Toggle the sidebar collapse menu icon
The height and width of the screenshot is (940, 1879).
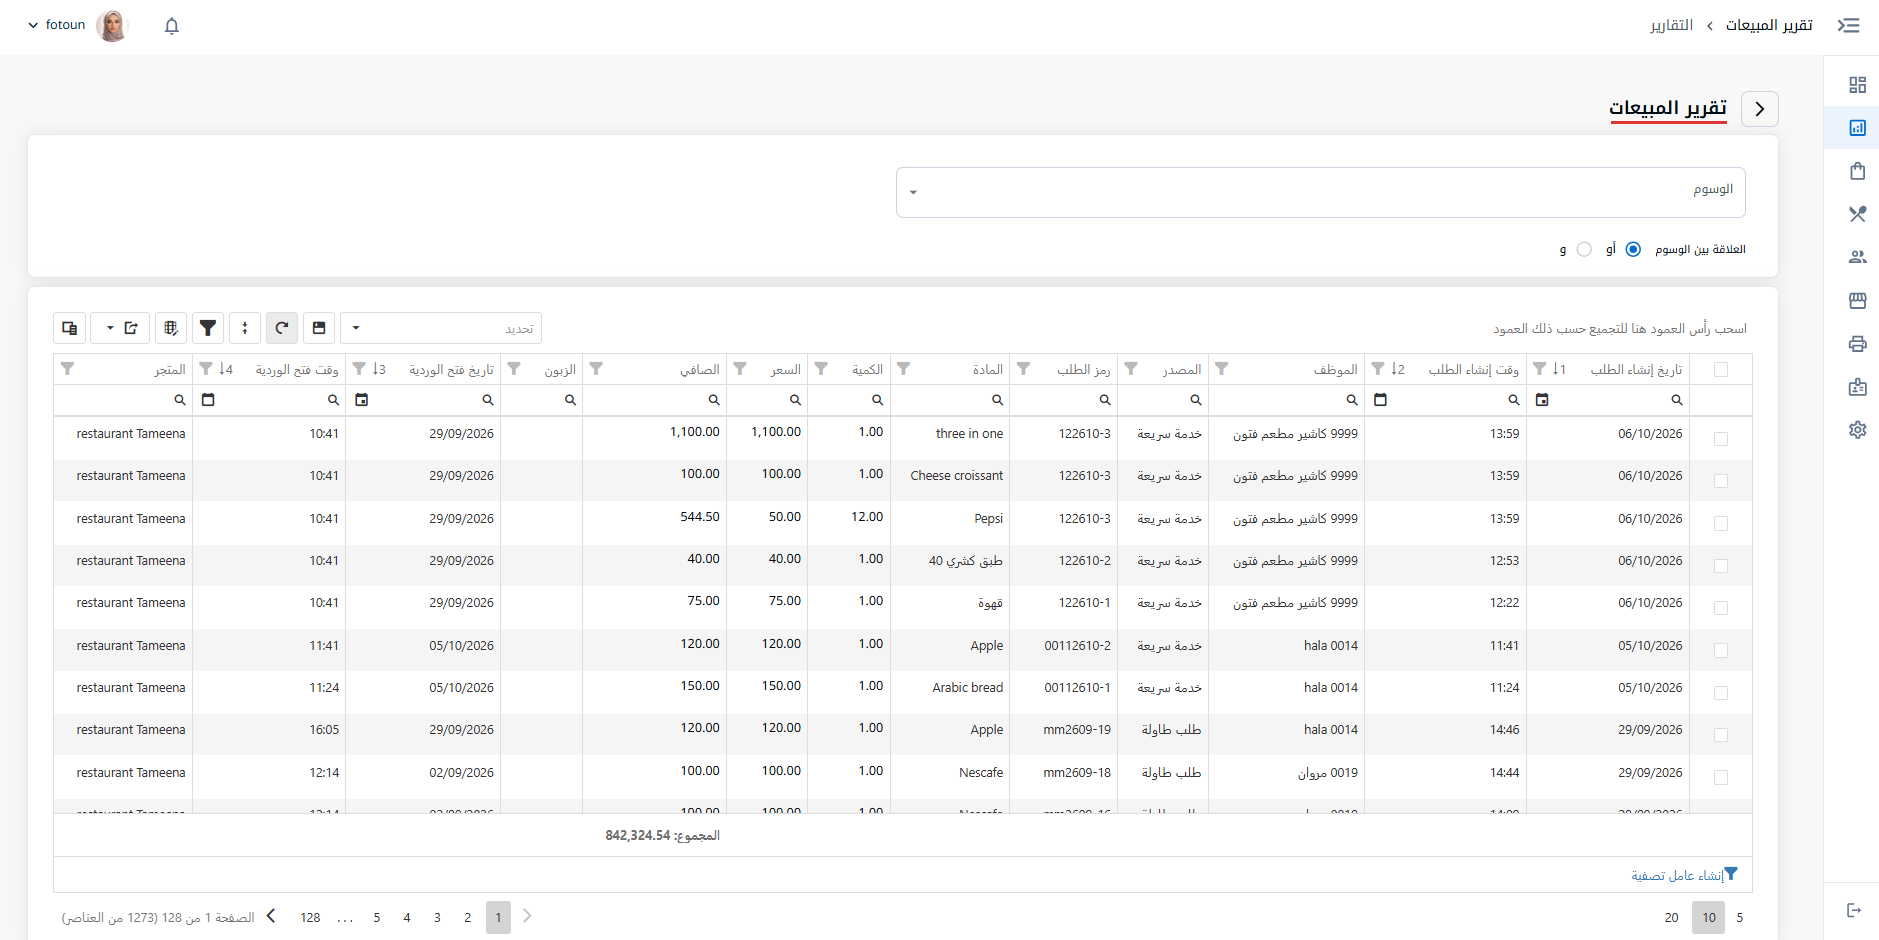[1849, 25]
